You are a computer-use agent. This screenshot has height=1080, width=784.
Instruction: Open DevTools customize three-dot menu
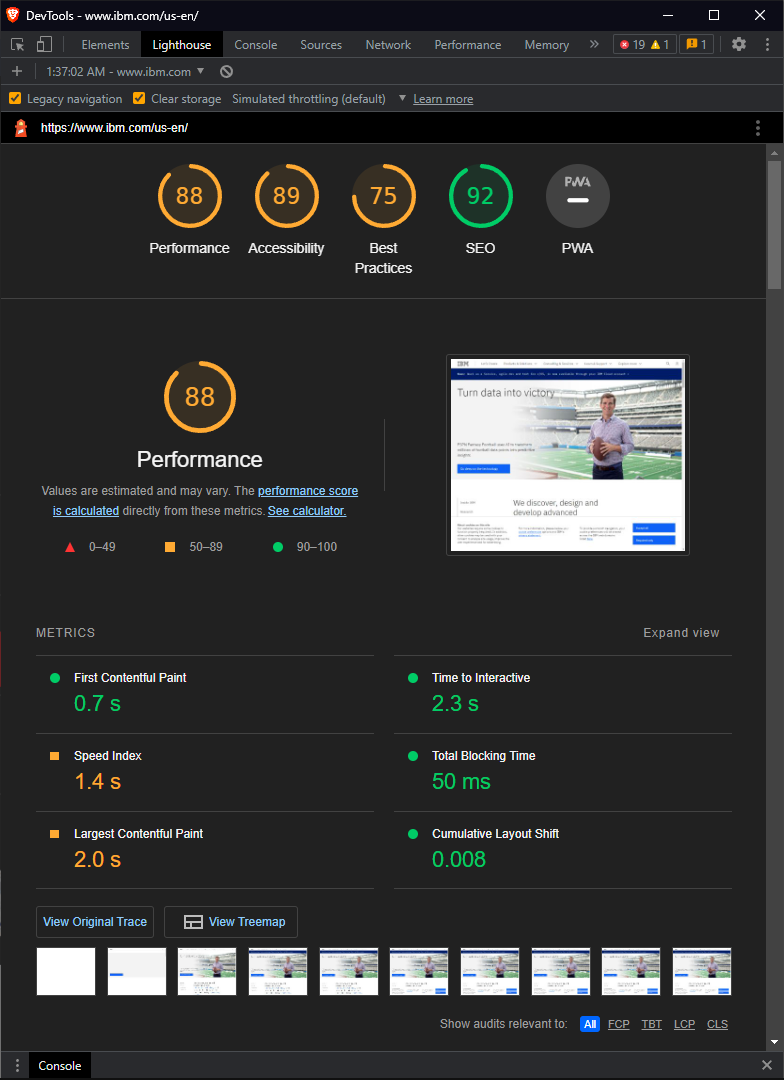click(x=767, y=45)
